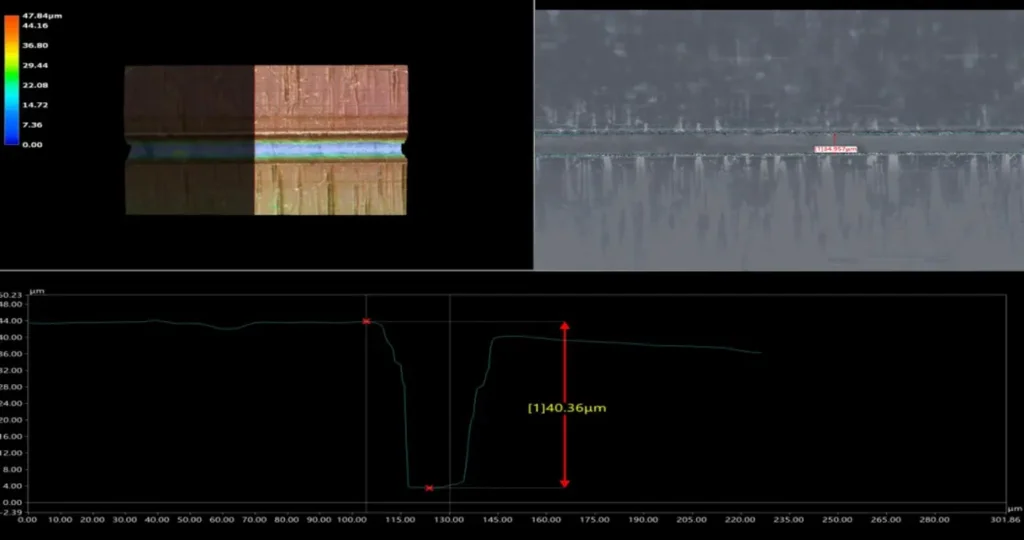Click the [1]40.36µm measurement label
Image resolution: width=1024 pixels, height=540 pixels.
567,407
